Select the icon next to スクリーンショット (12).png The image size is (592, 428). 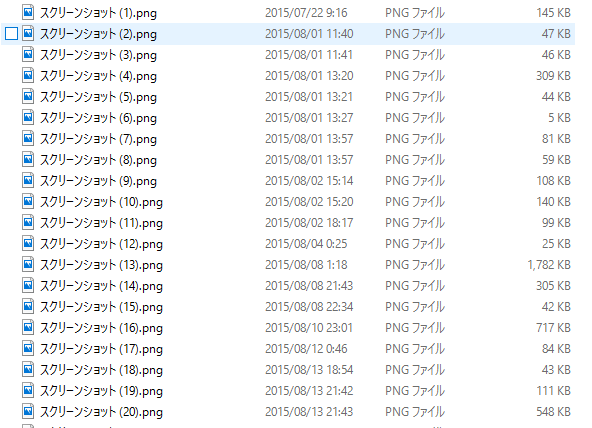pyautogui.click(x=28, y=244)
